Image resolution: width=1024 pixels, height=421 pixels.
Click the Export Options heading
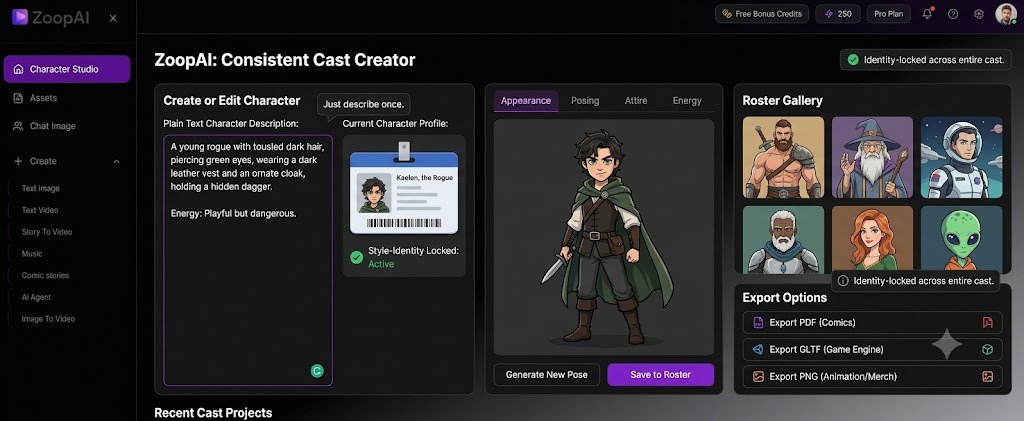tap(784, 298)
